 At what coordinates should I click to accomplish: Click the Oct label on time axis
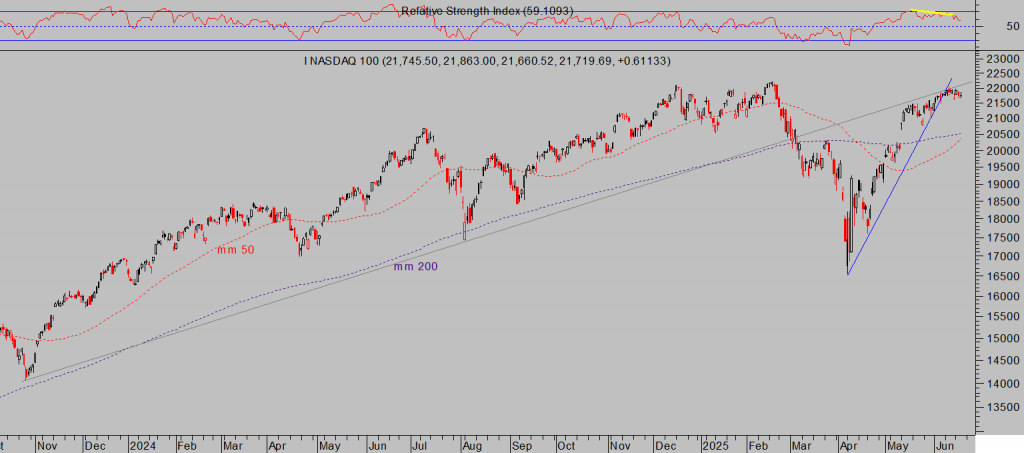point(566,445)
